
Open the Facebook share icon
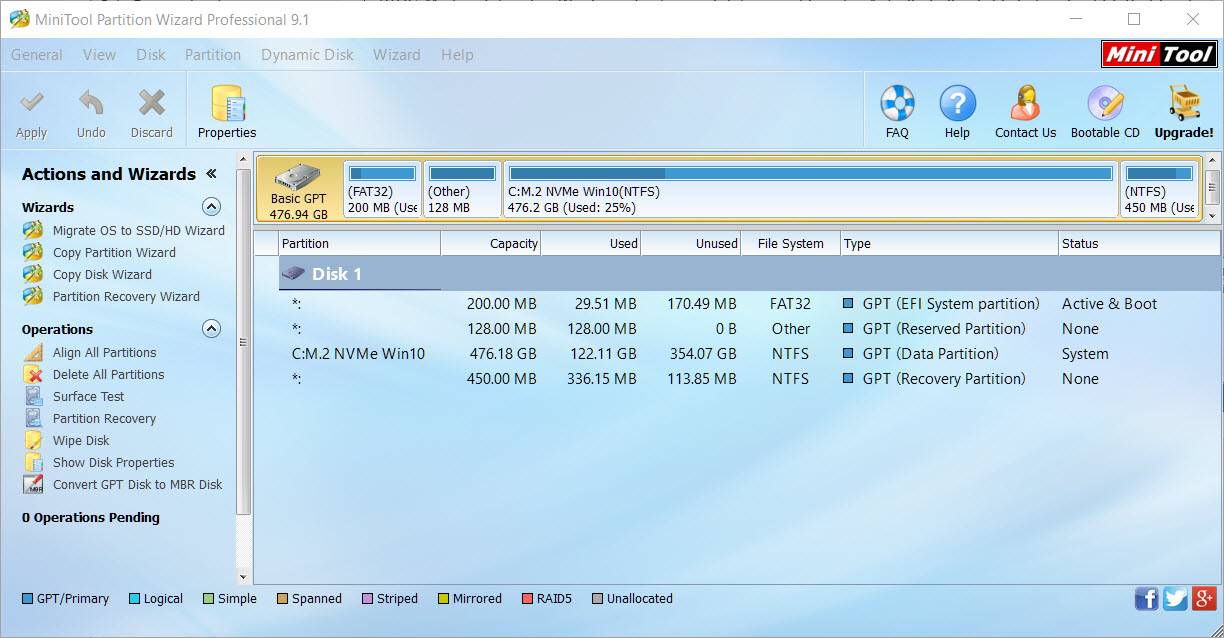pyautogui.click(x=1146, y=598)
